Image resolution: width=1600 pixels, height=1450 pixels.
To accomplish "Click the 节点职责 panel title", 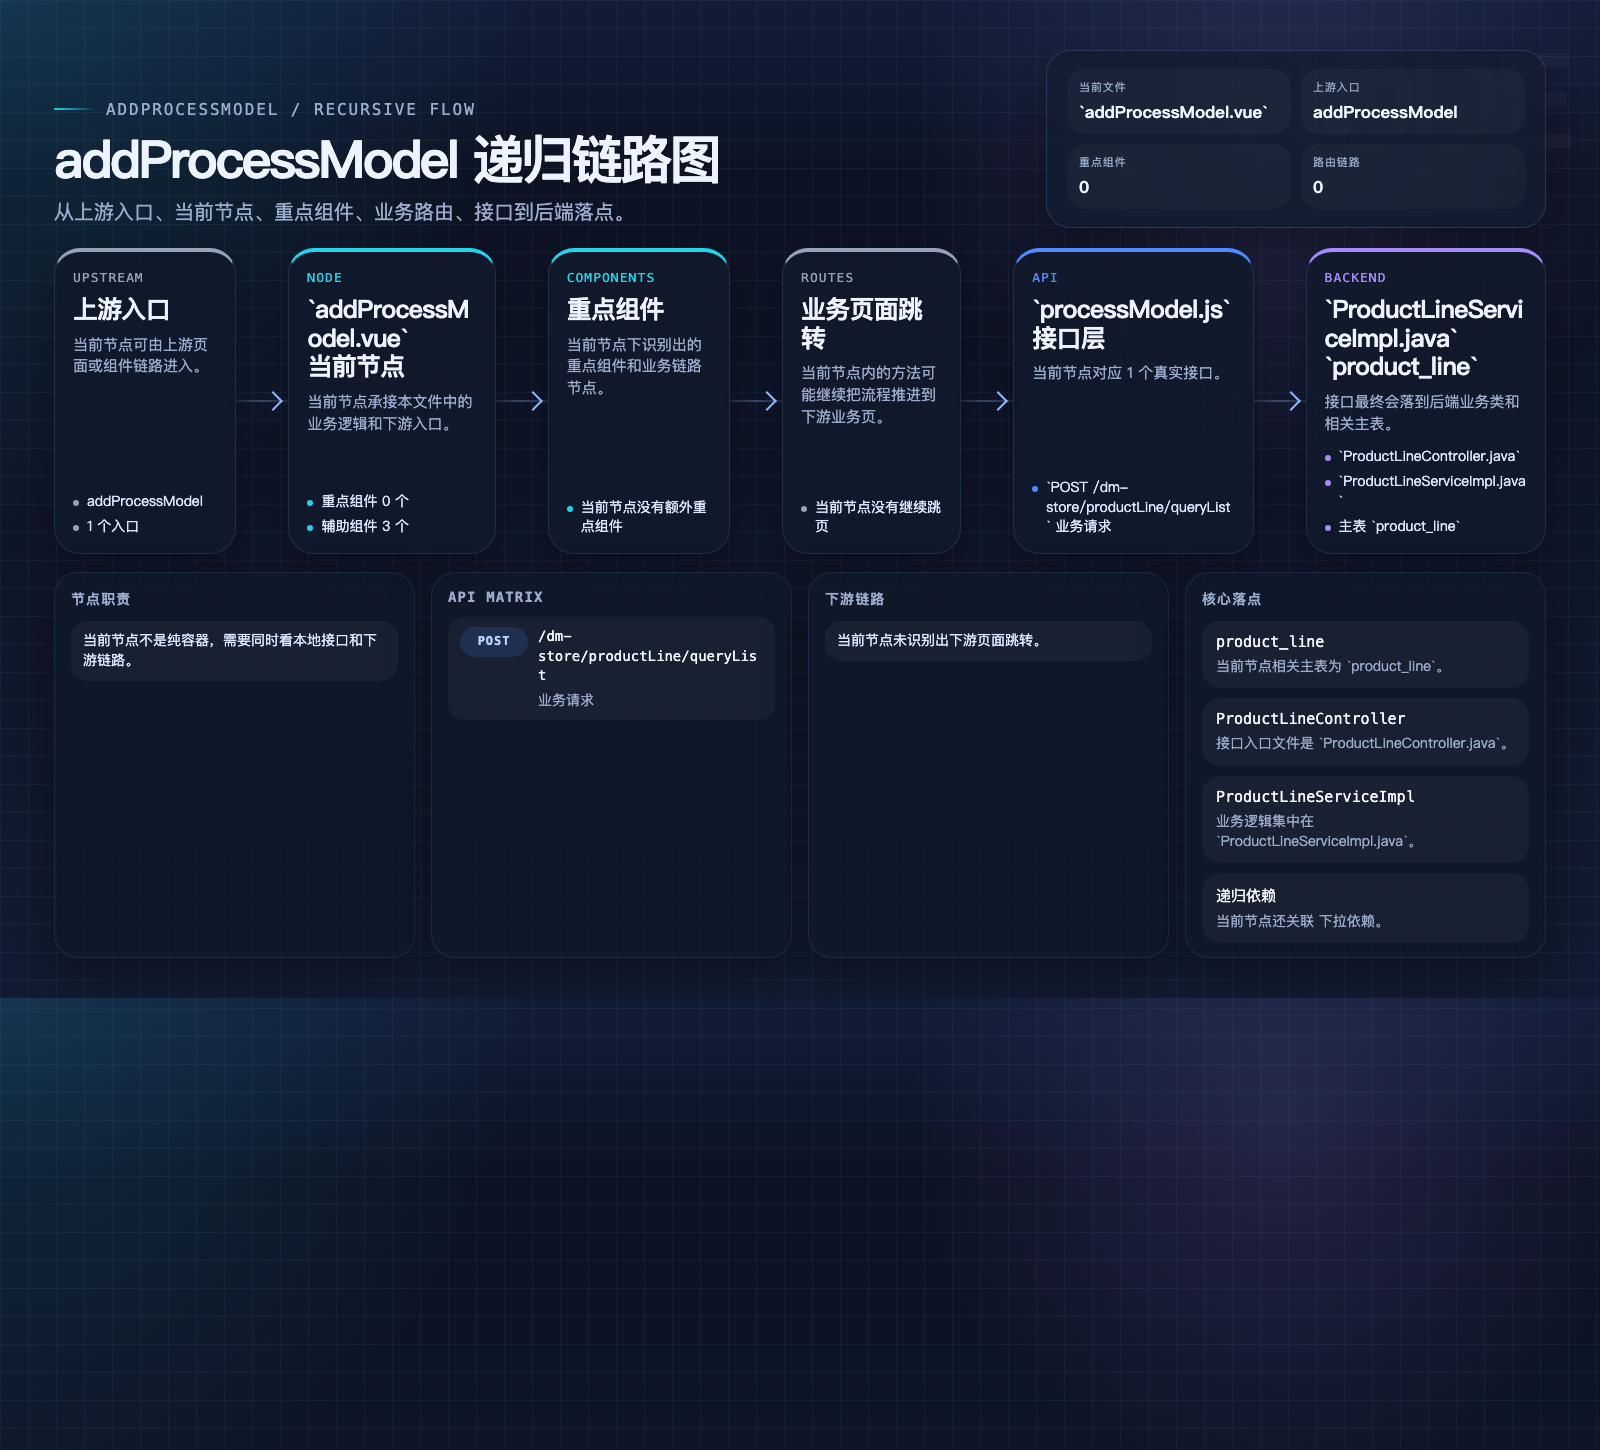I will tap(100, 599).
